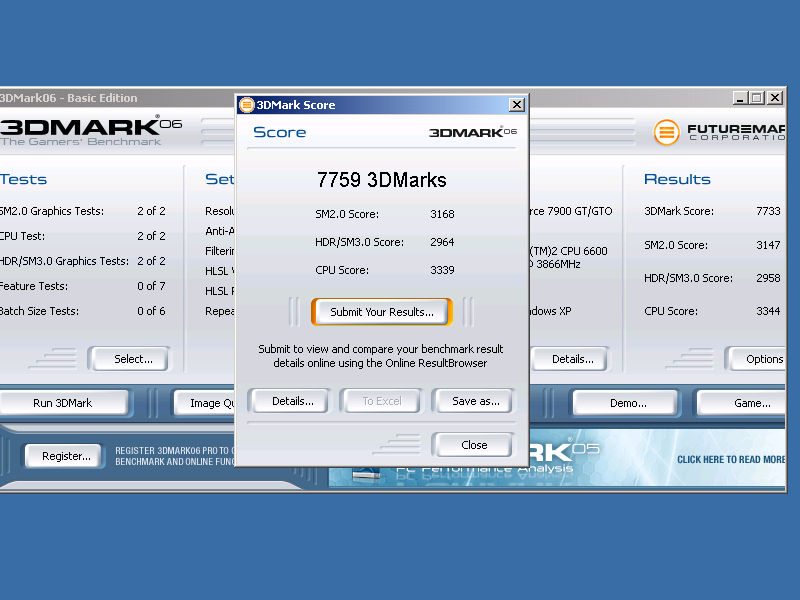Image resolution: width=800 pixels, height=600 pixels.
Task: Click the Results HDR/SM3.0 value 2958
Action: coord(768,279)
